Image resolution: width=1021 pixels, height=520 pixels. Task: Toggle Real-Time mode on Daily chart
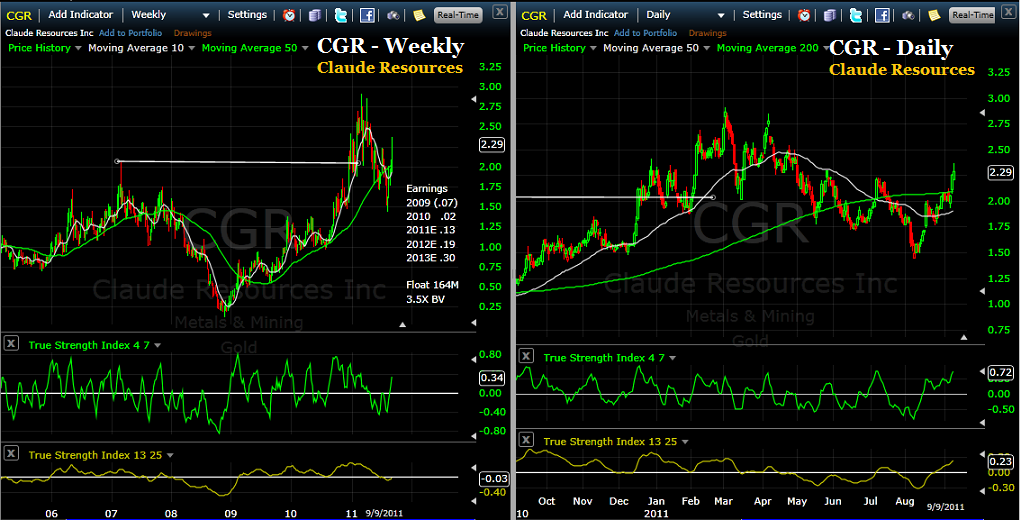[972, 15]
